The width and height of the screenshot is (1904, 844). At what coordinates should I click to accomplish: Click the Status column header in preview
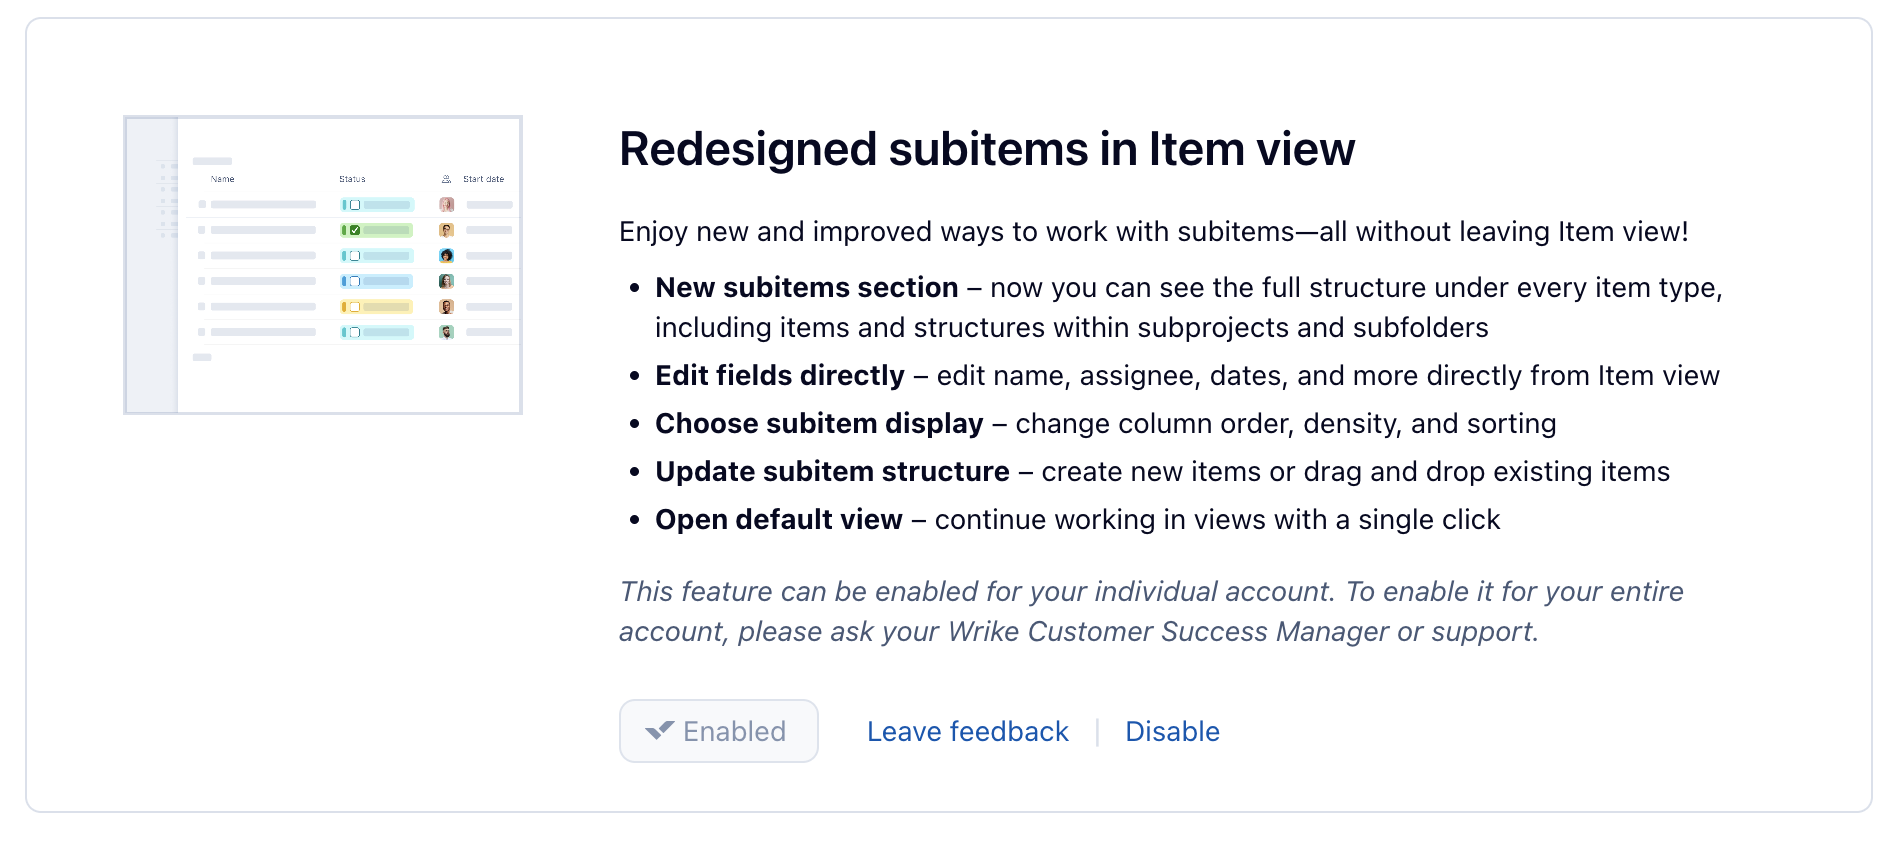352,179
